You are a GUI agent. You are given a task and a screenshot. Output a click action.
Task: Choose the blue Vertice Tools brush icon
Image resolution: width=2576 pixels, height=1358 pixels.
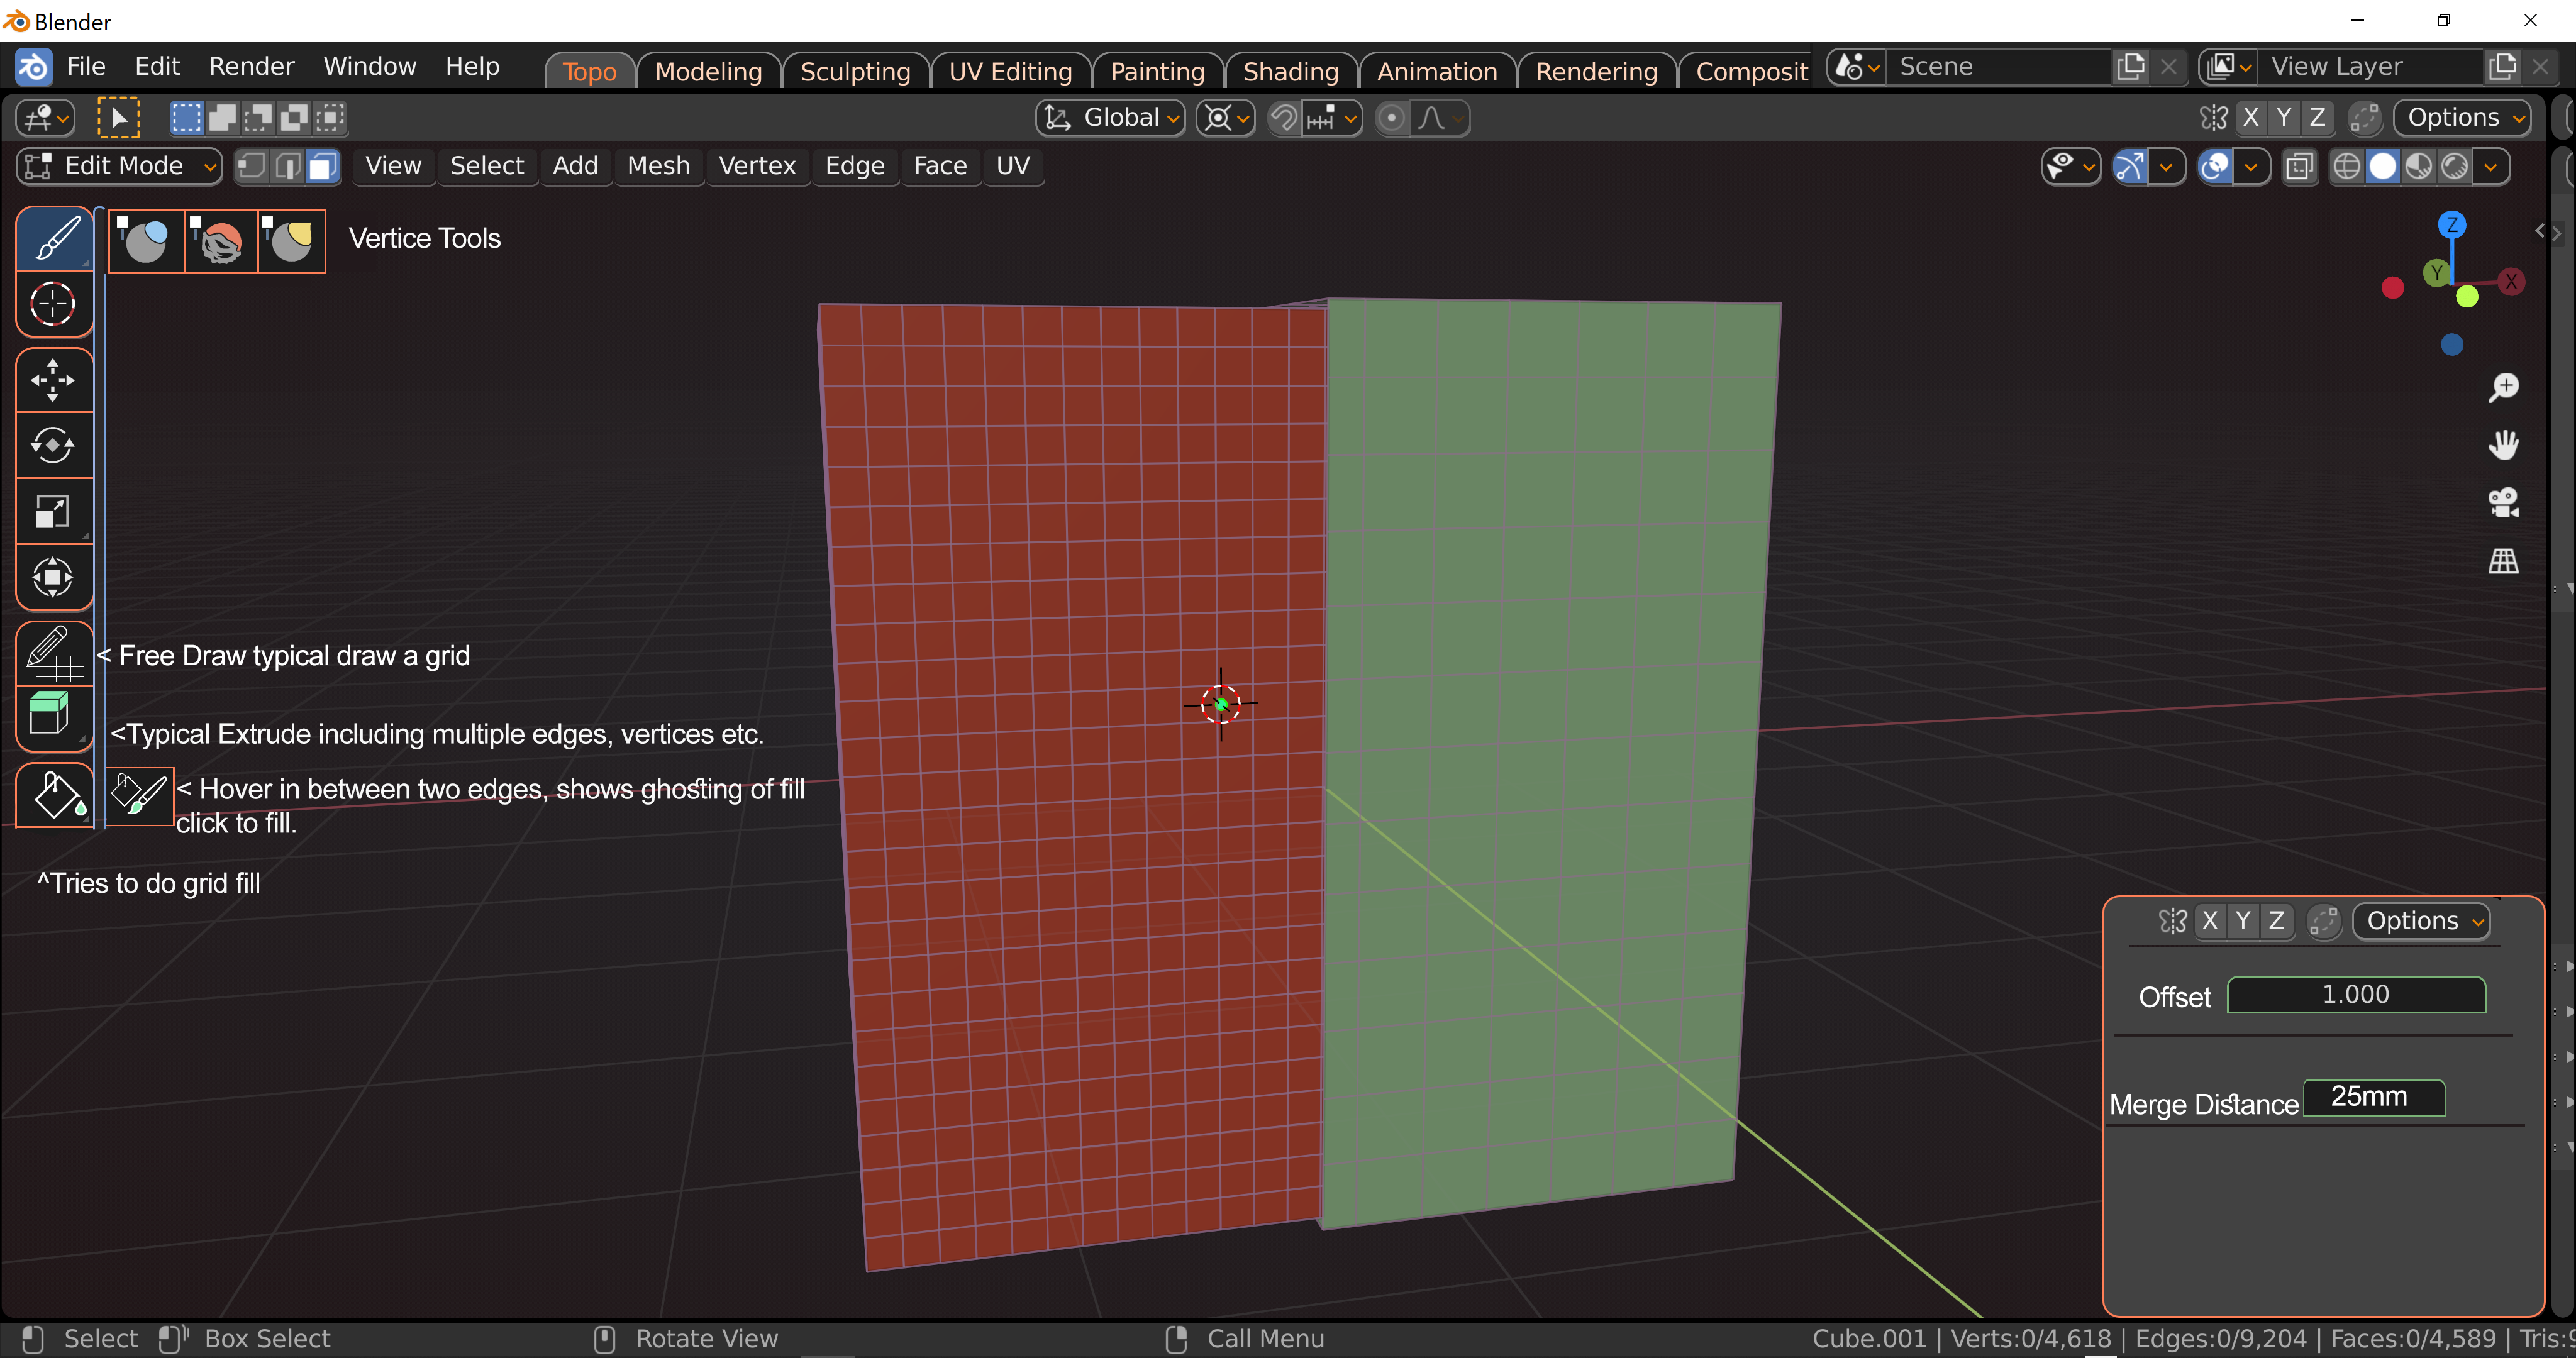[146, 241]
